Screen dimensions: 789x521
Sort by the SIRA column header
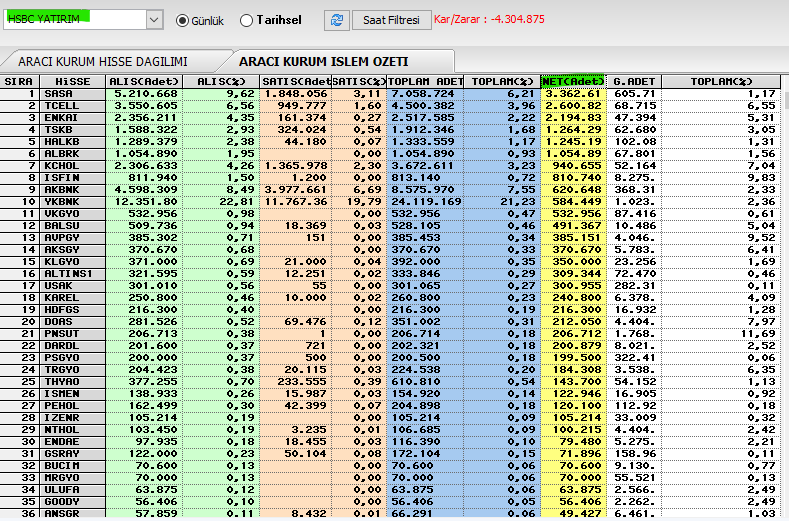20,82
